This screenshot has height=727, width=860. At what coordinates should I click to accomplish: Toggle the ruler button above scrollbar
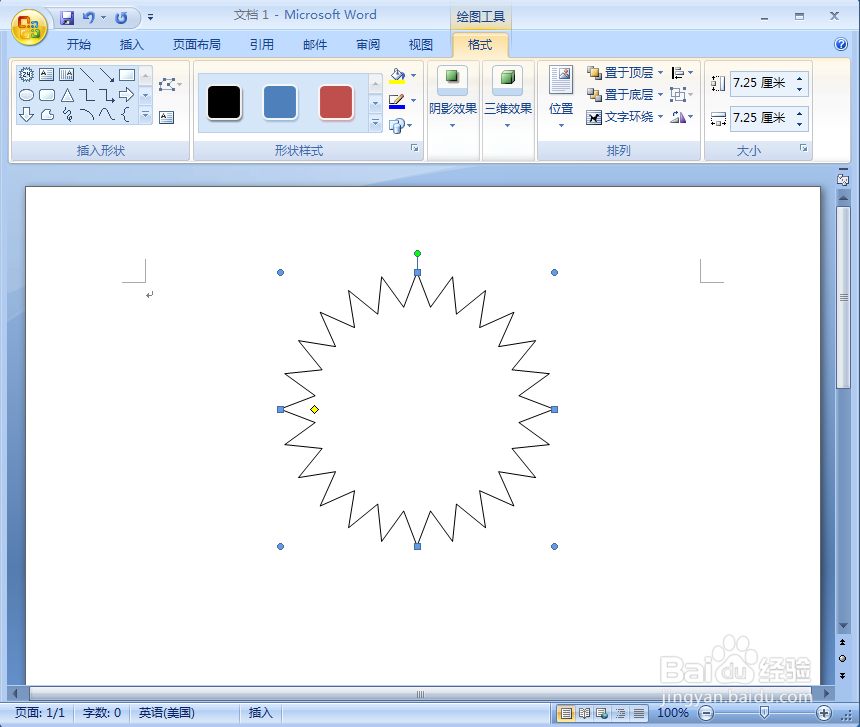[843, 179]
